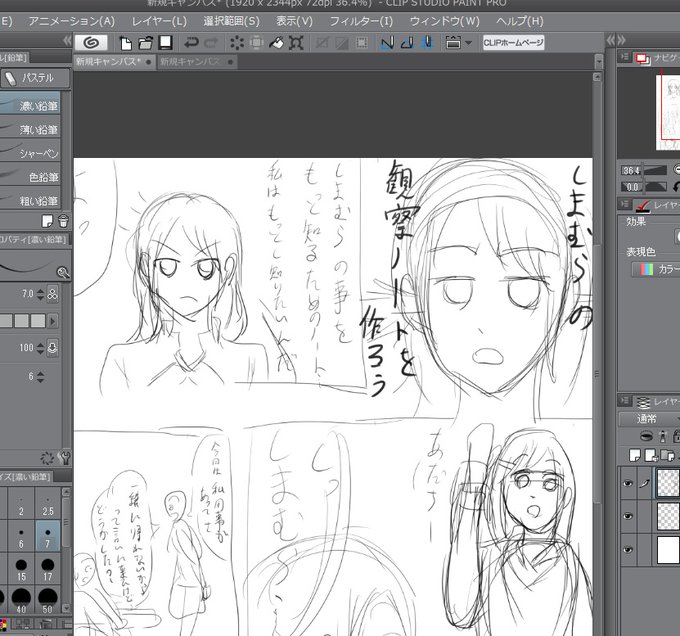The image size is (680, 636).
Task: Choose the シャーペン mechanical pencil brush
Action: click(30, 152)
